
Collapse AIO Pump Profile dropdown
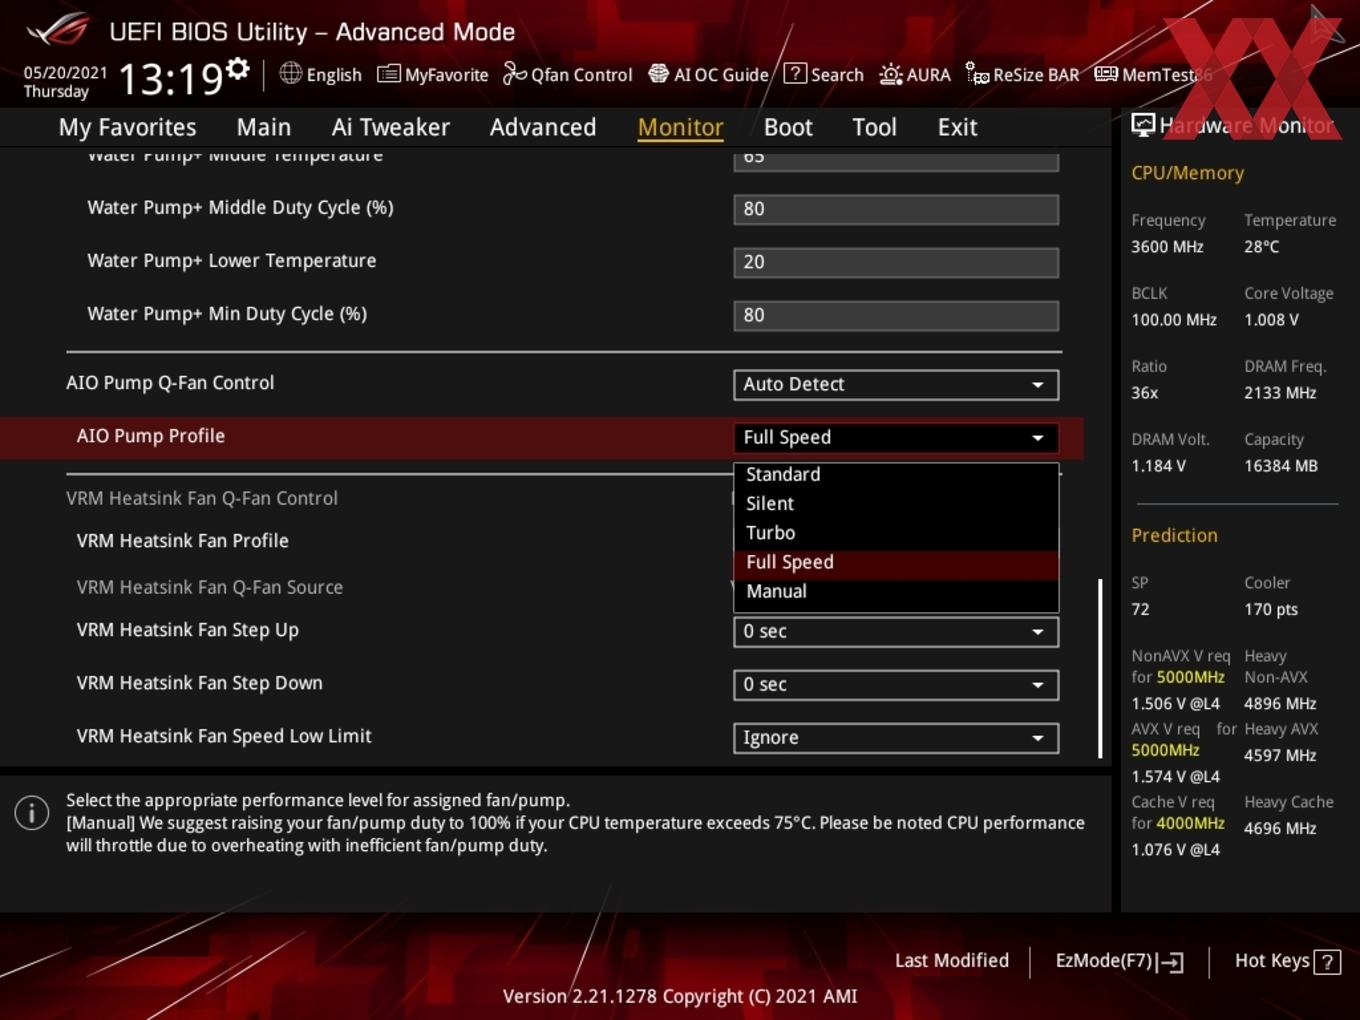(896, 437)
